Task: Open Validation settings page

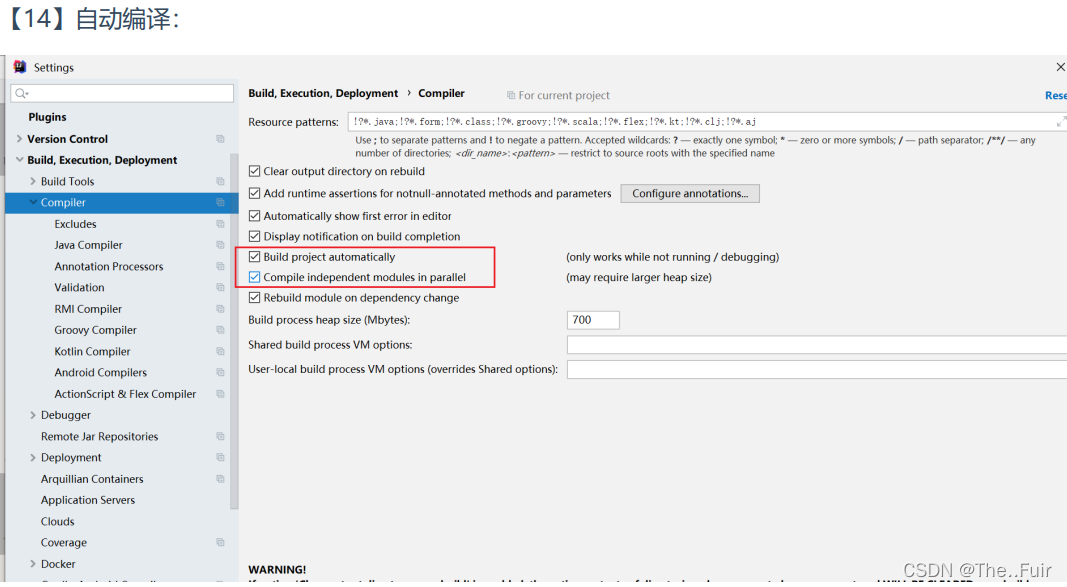Action: [x=80, y=288]
